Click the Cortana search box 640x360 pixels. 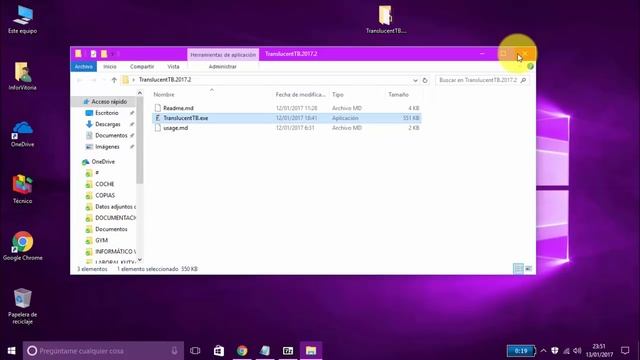coord(103,351)
